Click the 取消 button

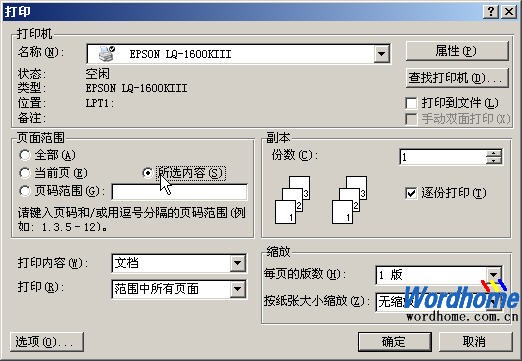475,342
